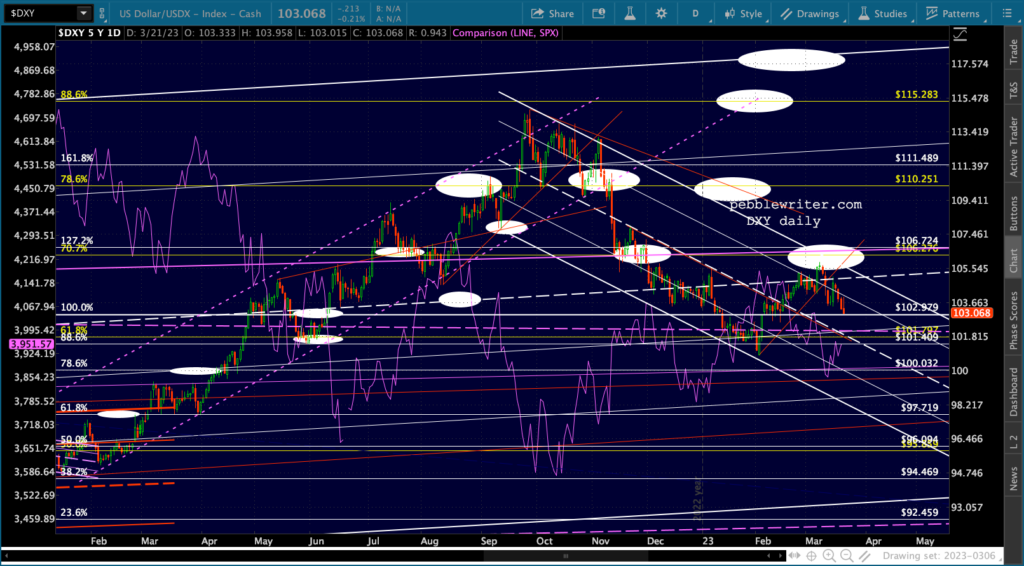Click the US Dollar/USDX - Index - Cash description

point(190,13)
